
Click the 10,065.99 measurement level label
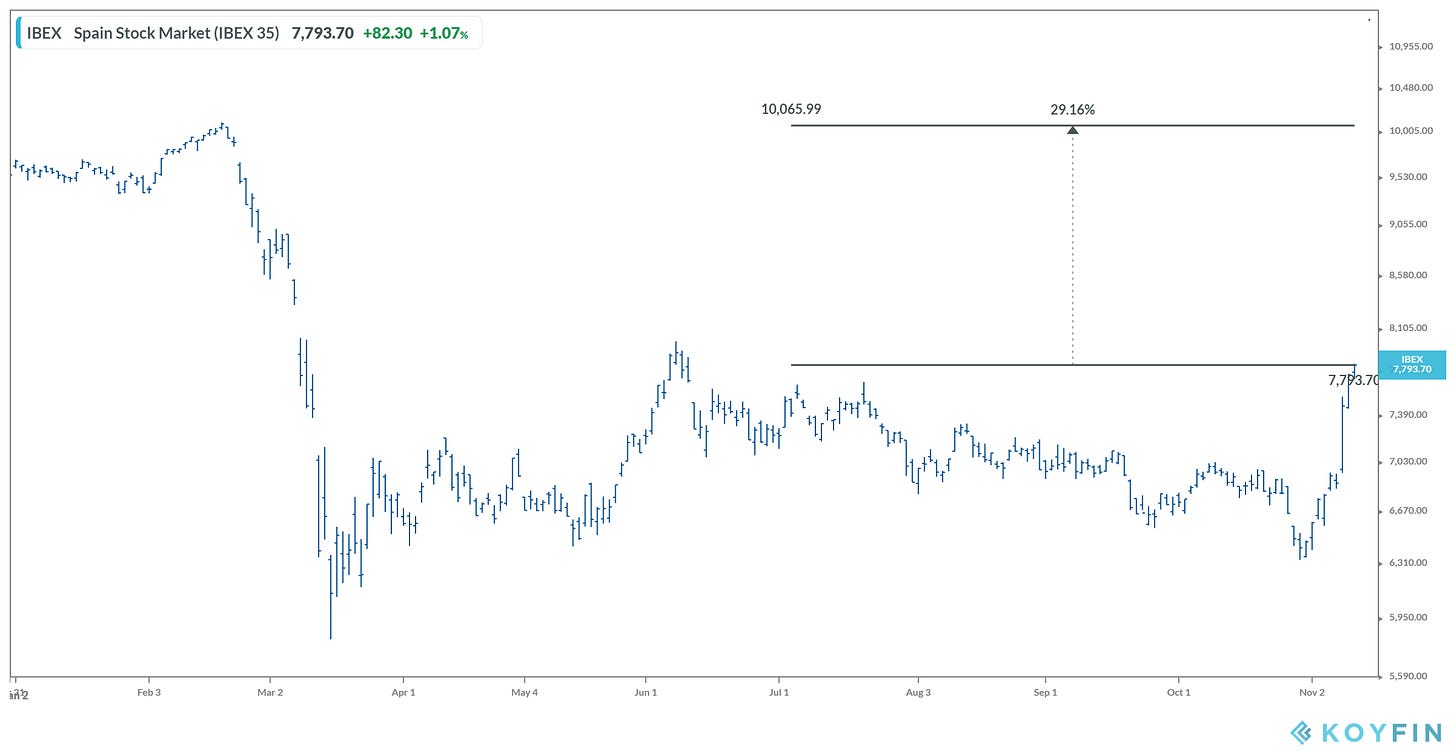pyautogui.click(x=791, y=109)
